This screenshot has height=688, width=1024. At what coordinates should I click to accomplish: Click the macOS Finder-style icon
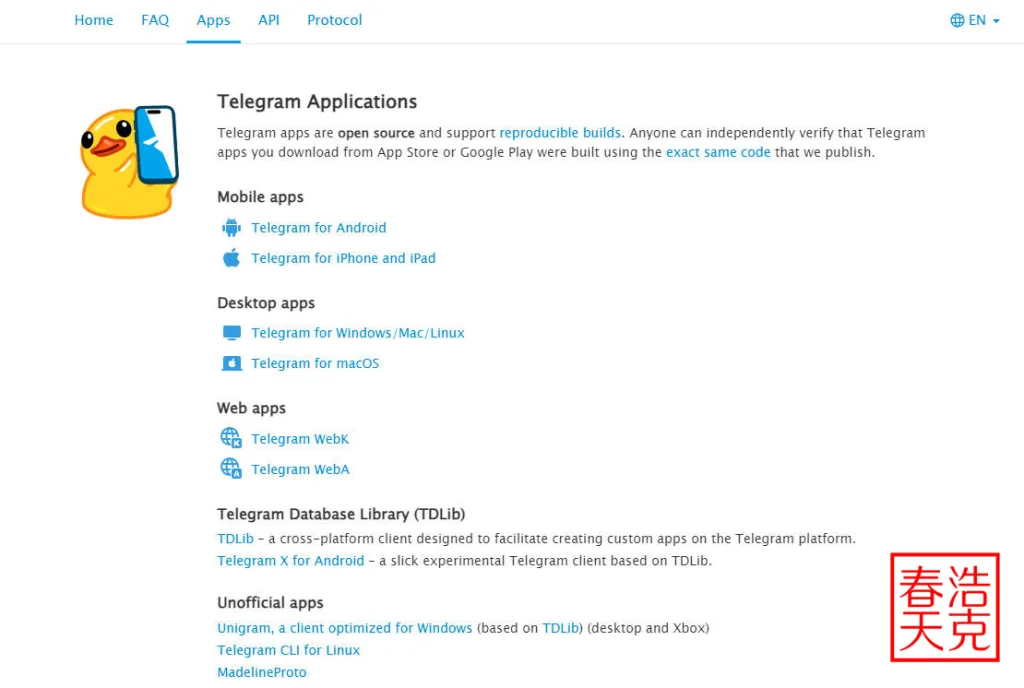232,363
